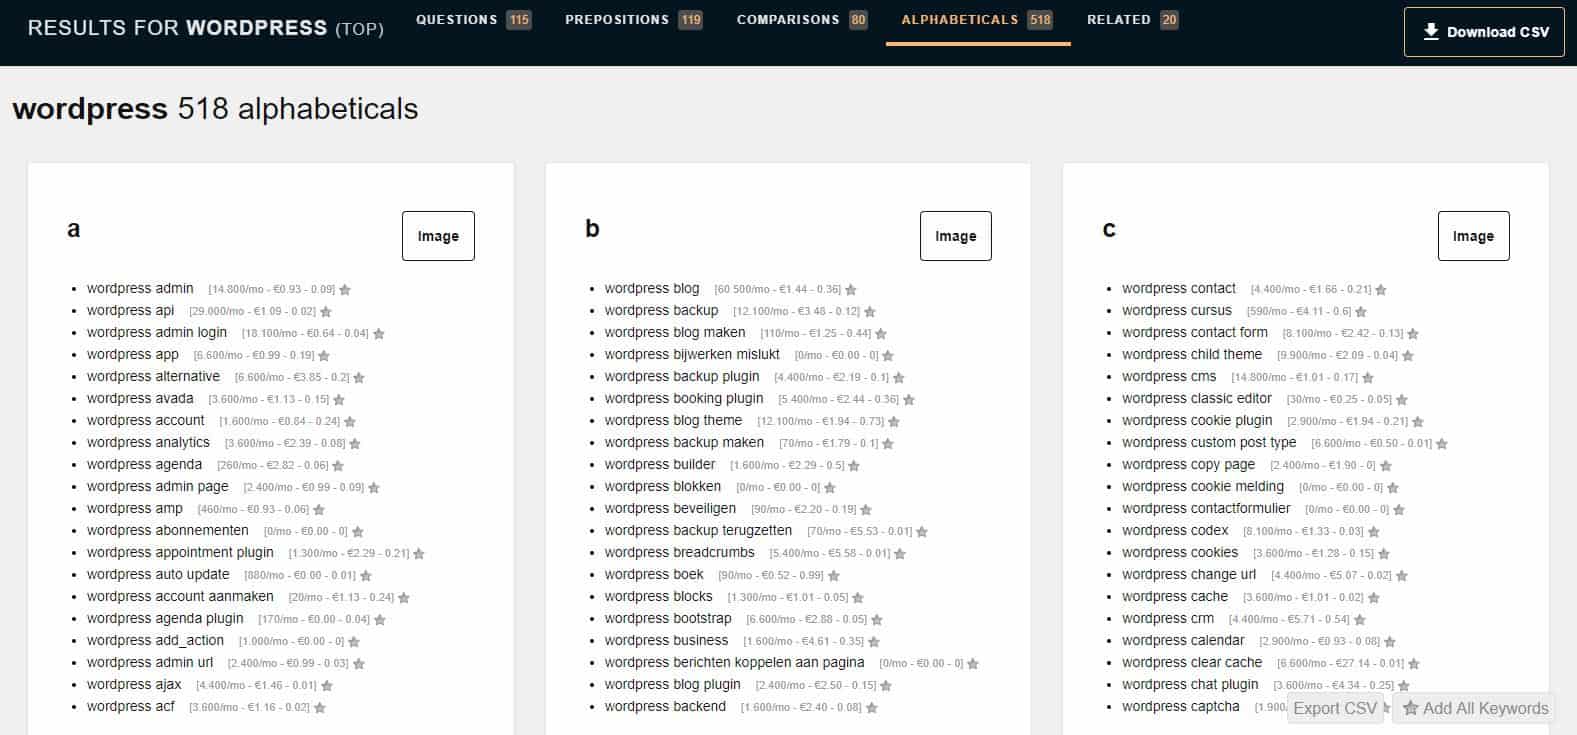This screenshot has width=1577, height=735.
Task: Open the 'wordpress boek' keyword link
Action: point(654,574)
